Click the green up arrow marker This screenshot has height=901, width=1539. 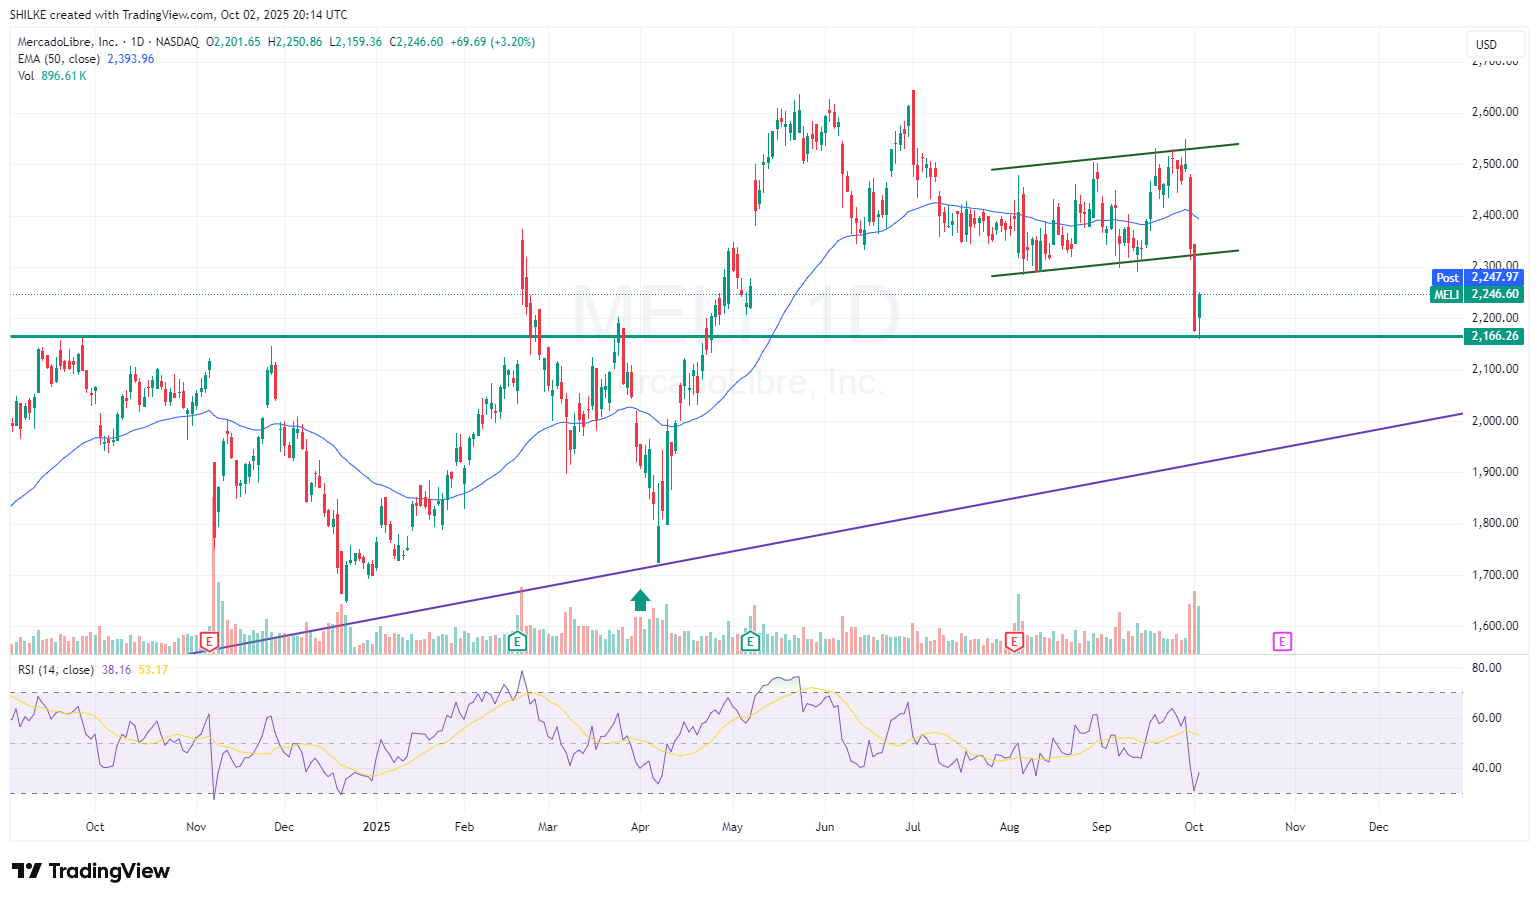click(x=640, y=600)
